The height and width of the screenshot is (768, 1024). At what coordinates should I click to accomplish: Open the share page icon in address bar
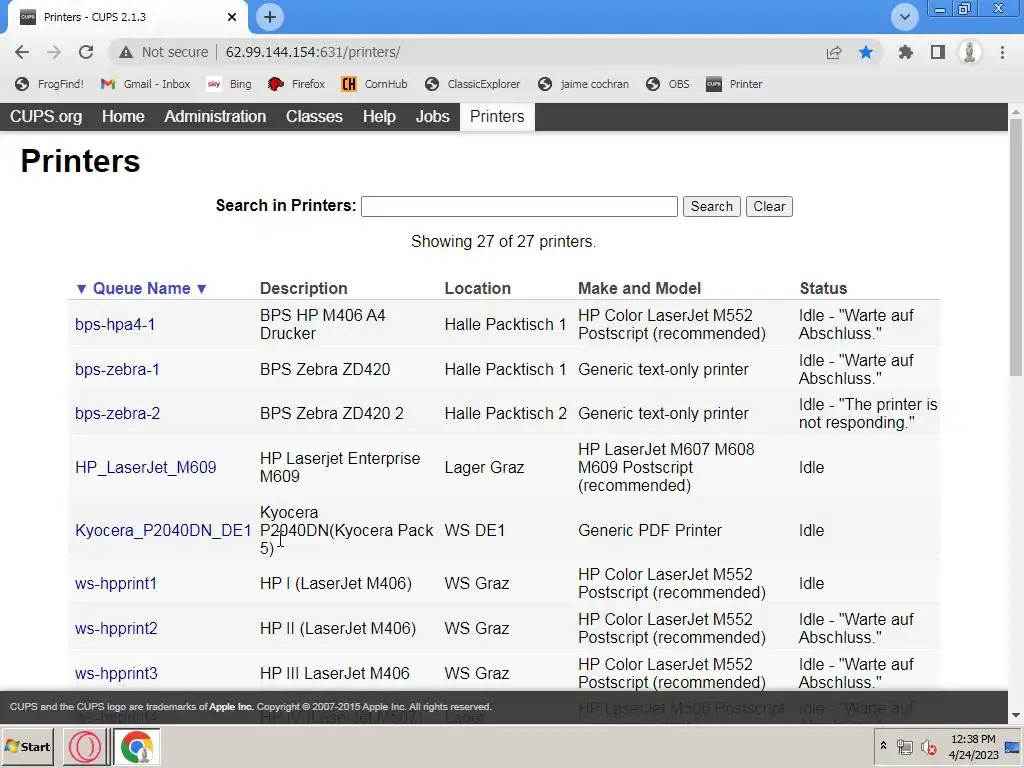click(834, 52)
